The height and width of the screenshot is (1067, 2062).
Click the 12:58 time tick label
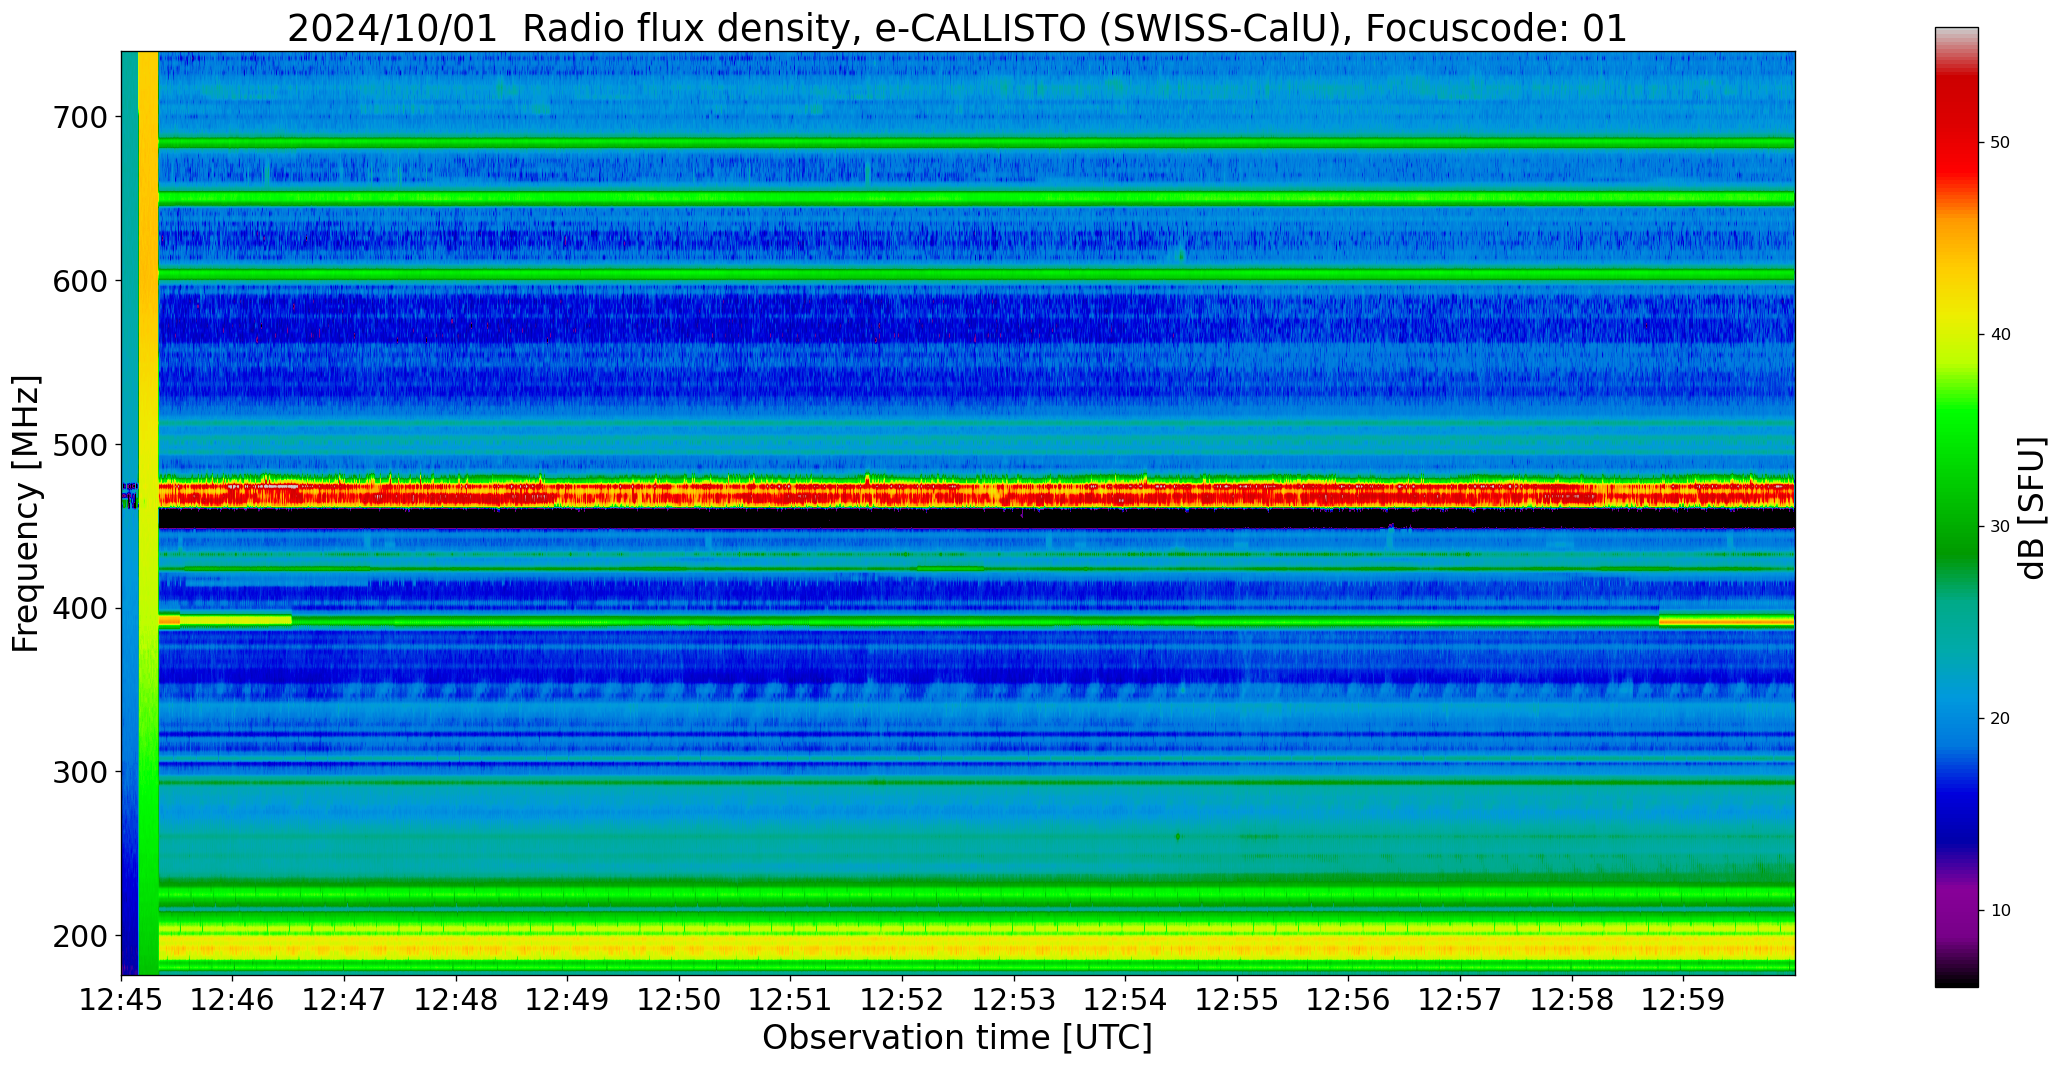[1572, 1000]
